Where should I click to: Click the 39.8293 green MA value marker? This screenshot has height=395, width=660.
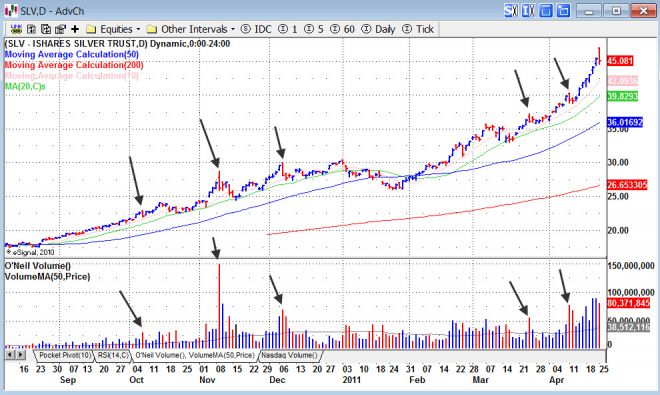[623, 96]
